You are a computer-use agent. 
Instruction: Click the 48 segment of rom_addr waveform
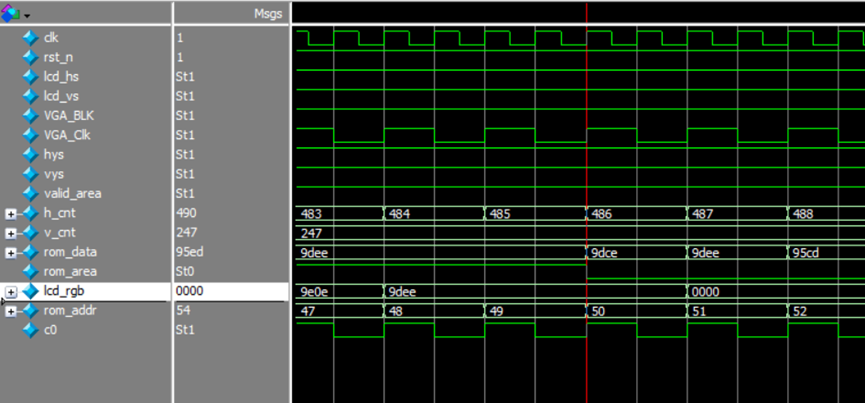click(434, 311)
